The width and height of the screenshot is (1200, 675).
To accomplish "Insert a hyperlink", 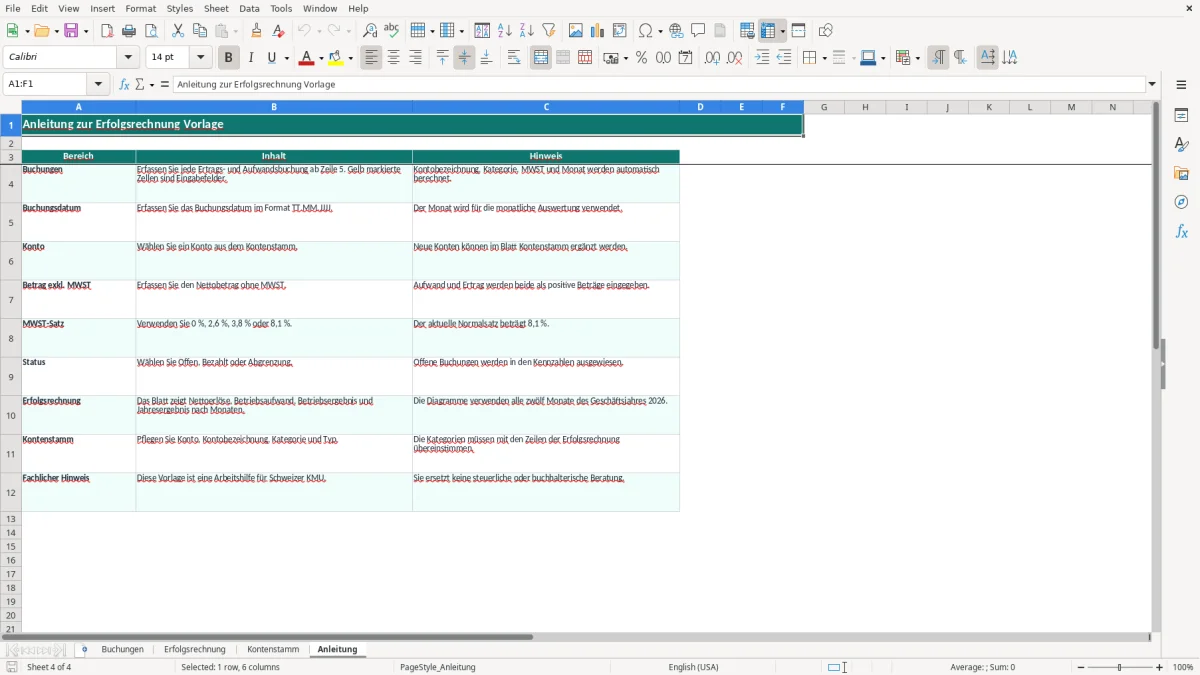I will pos(676,31).
